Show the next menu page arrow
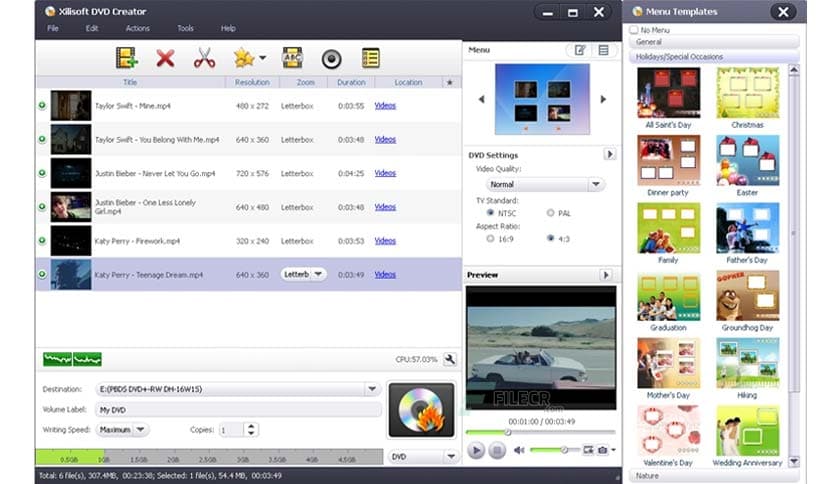Screen dimensions: 836x484 (x=604, y=99)
